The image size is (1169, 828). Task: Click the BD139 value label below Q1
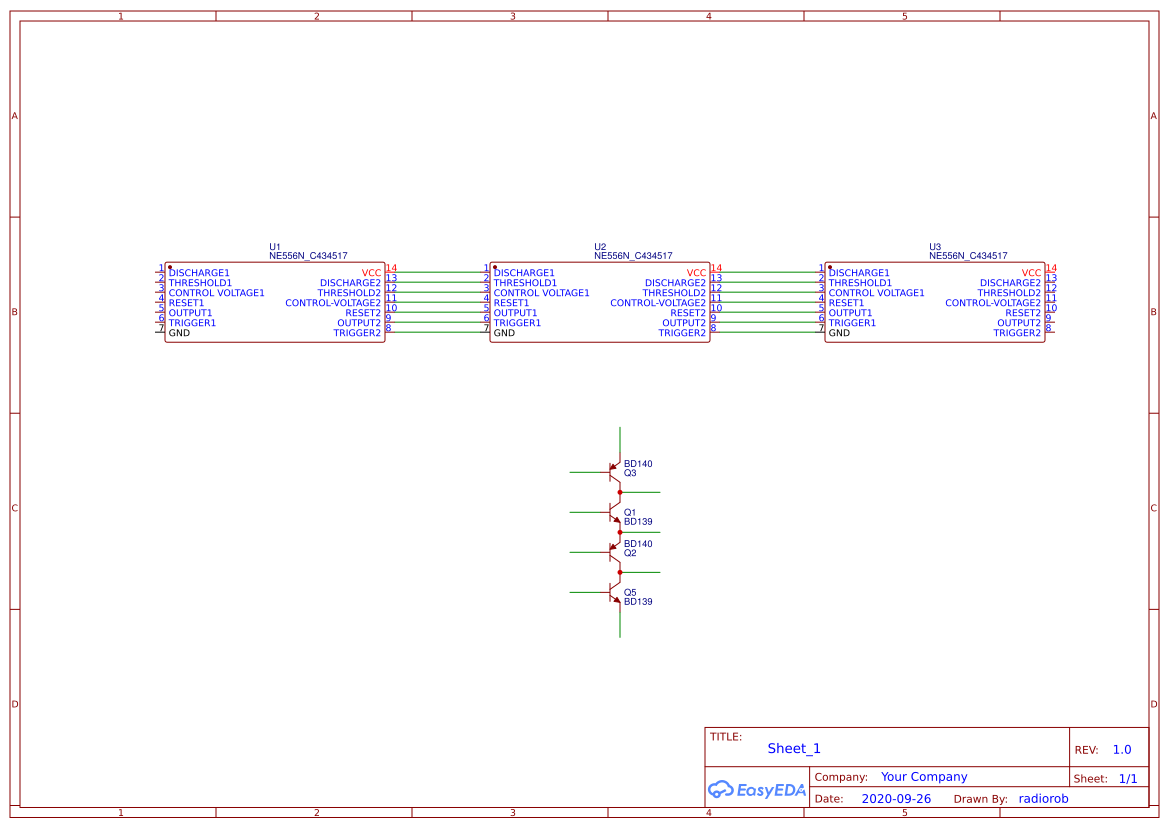[638, 522]
